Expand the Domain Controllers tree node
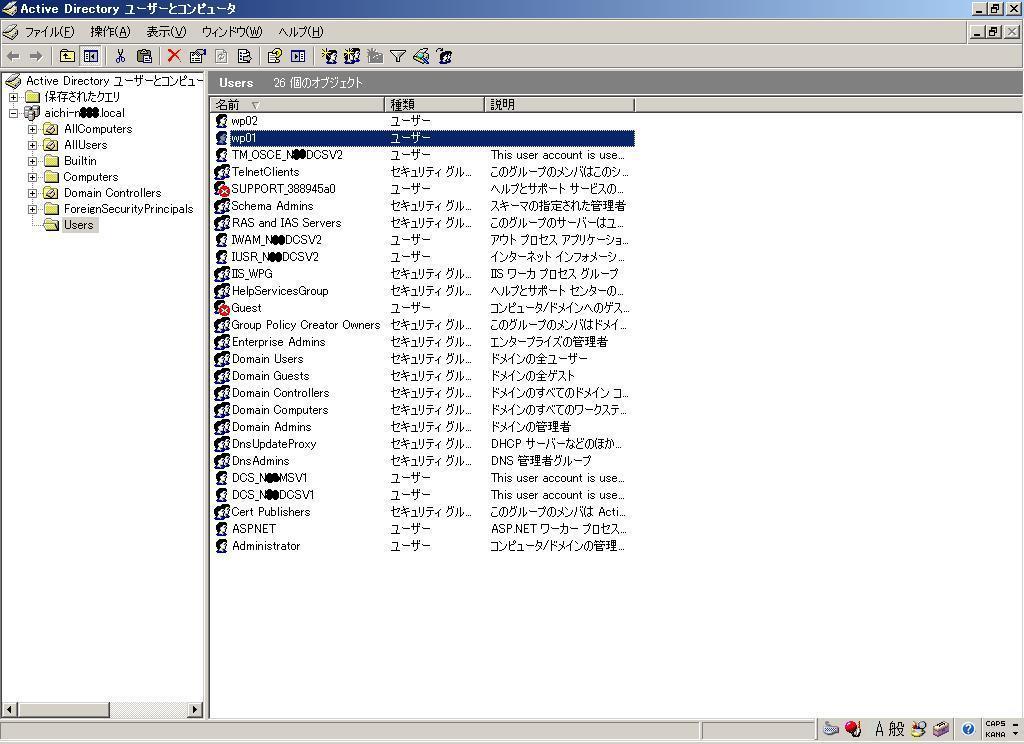The height and width of the screenshot is (744, 1024). coord(32,193)
